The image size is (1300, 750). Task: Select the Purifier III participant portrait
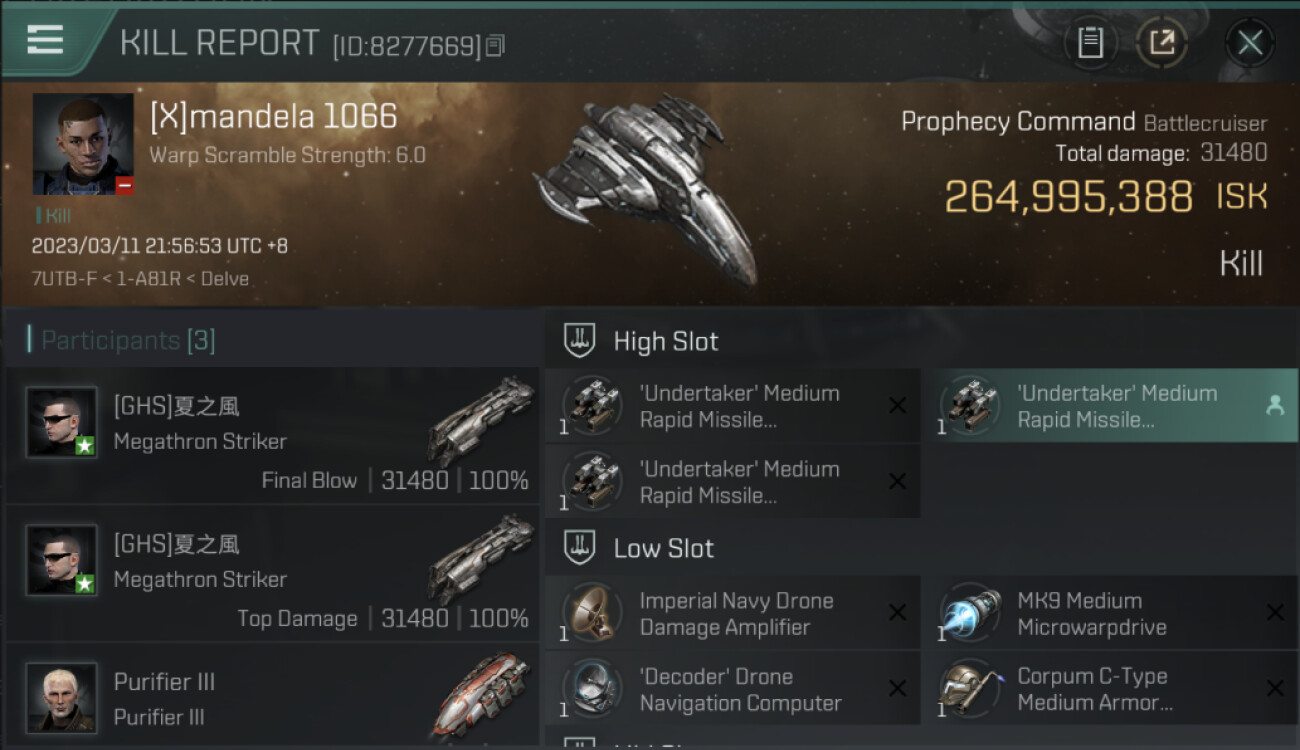[x=62, y=697]
